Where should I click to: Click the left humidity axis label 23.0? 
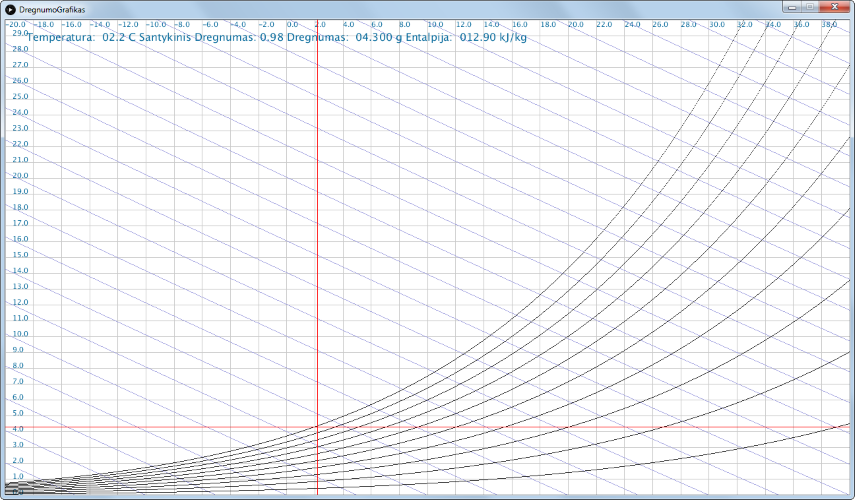point(20,128)
